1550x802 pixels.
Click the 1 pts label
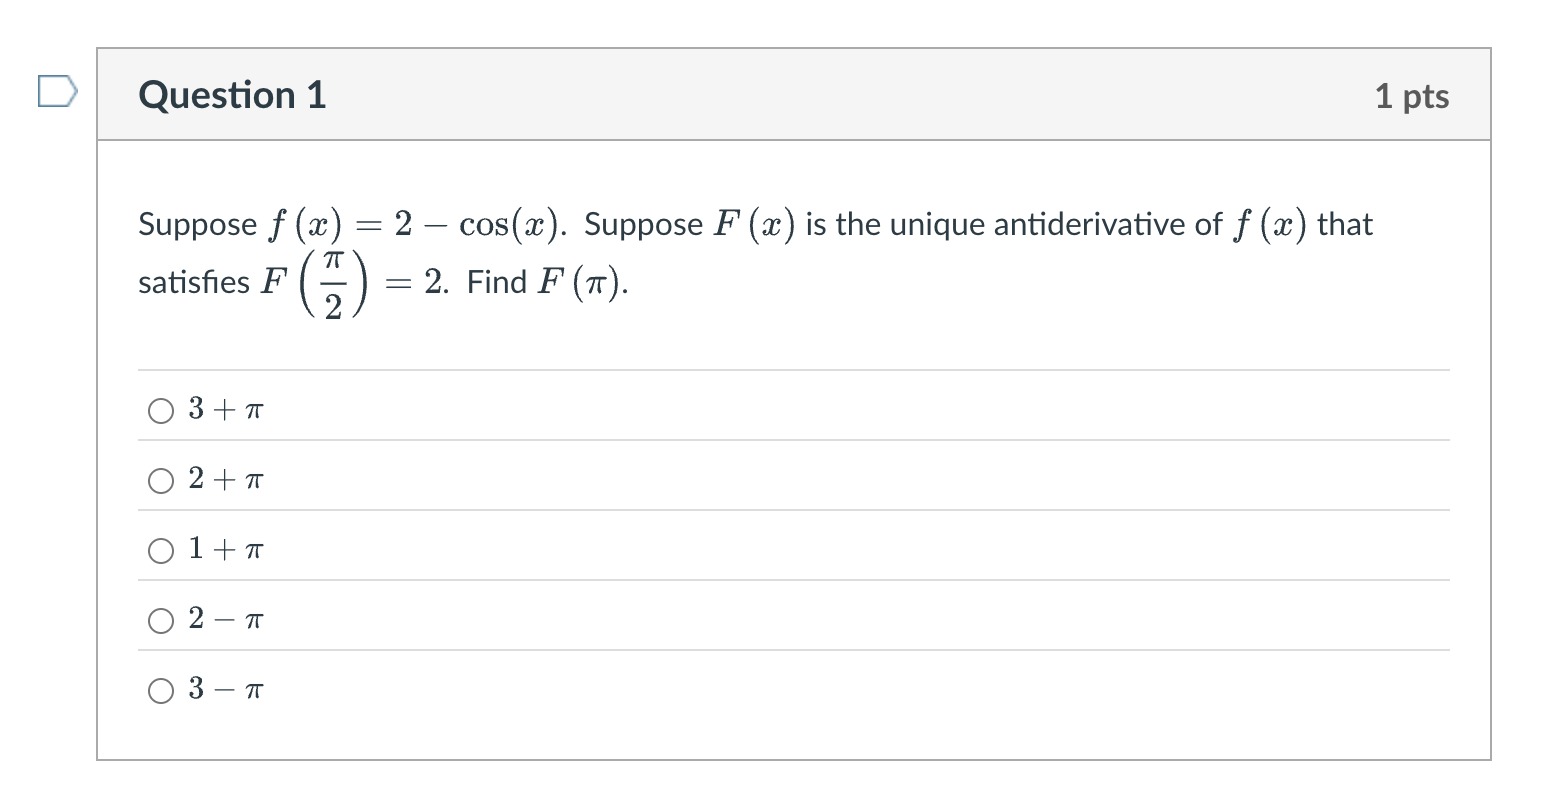[x=1411, y=96]
